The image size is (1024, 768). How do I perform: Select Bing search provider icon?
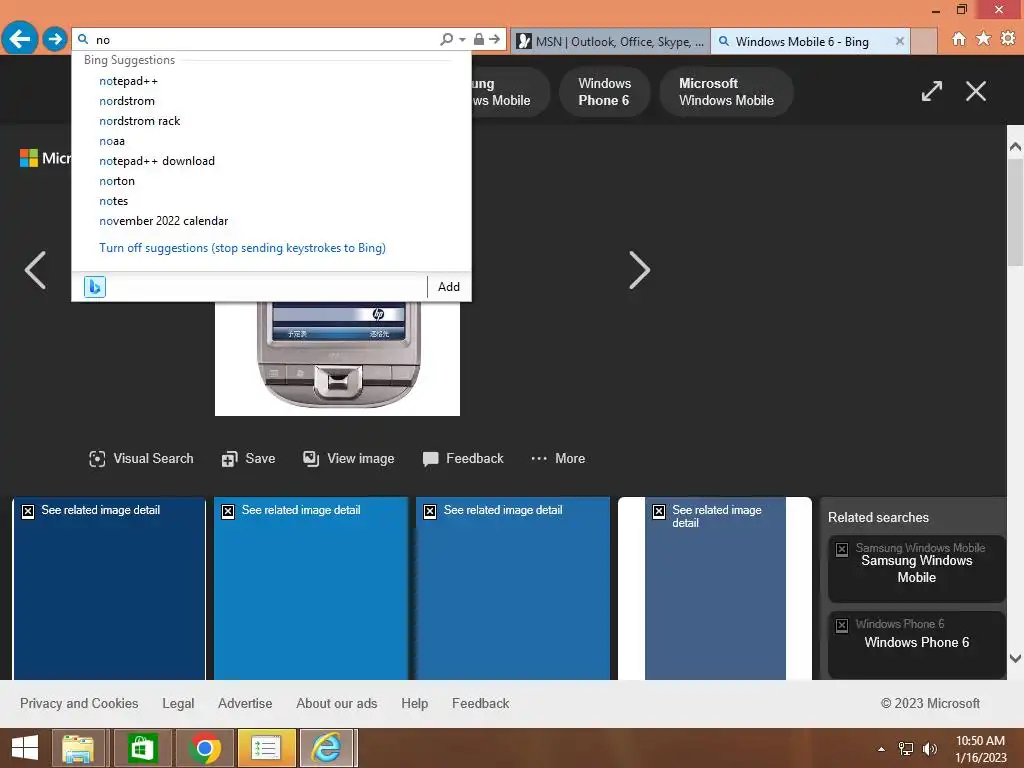pyautogui.click(x=95, y=287)
